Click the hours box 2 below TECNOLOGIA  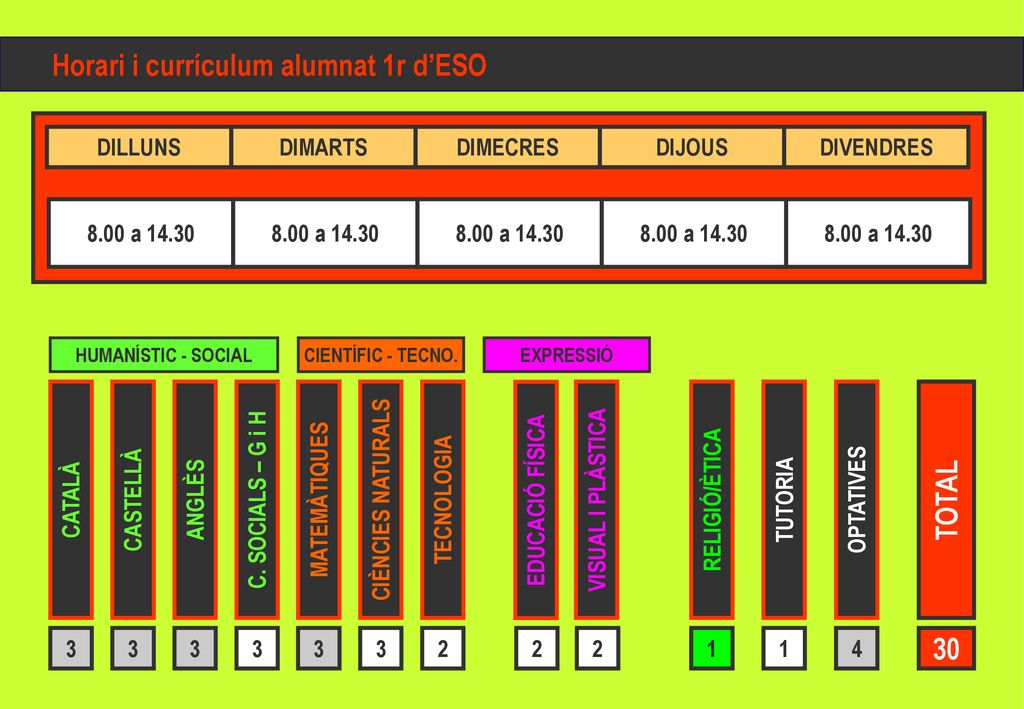click(443, 648)
